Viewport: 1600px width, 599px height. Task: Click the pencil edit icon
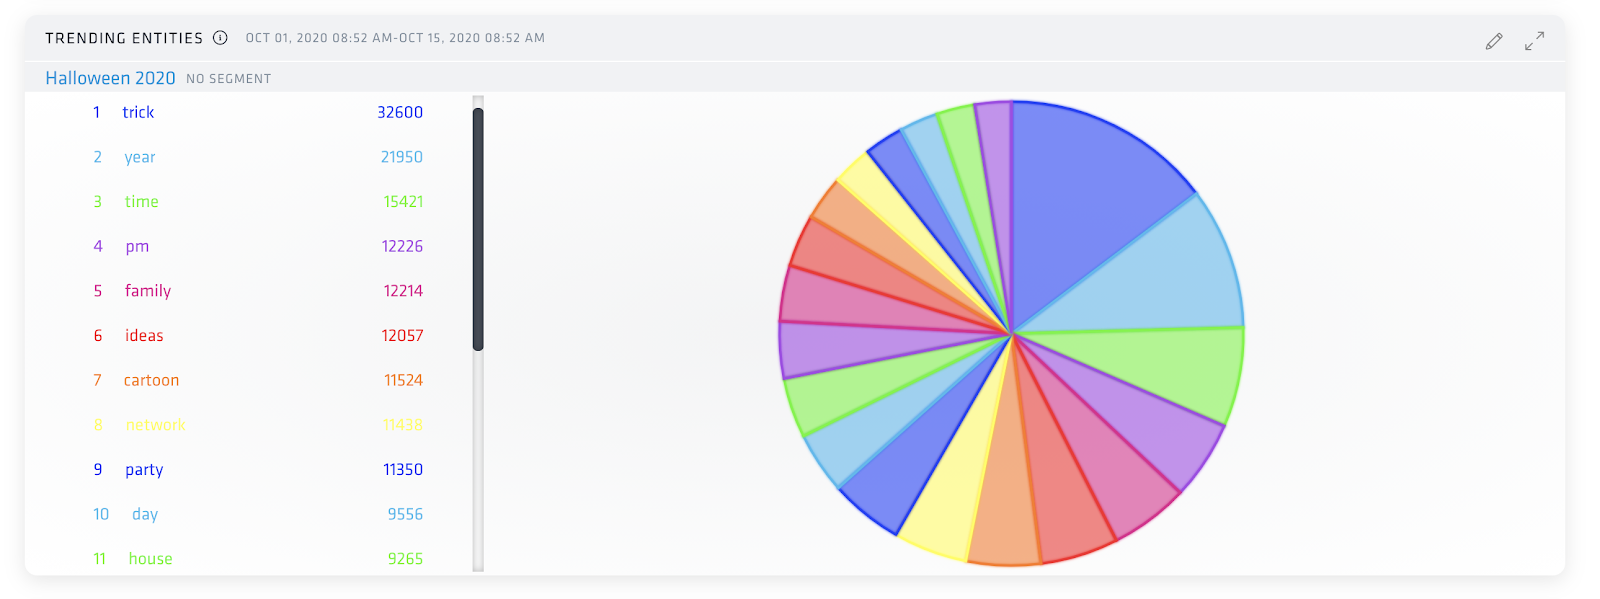(x=1494, y=41)
